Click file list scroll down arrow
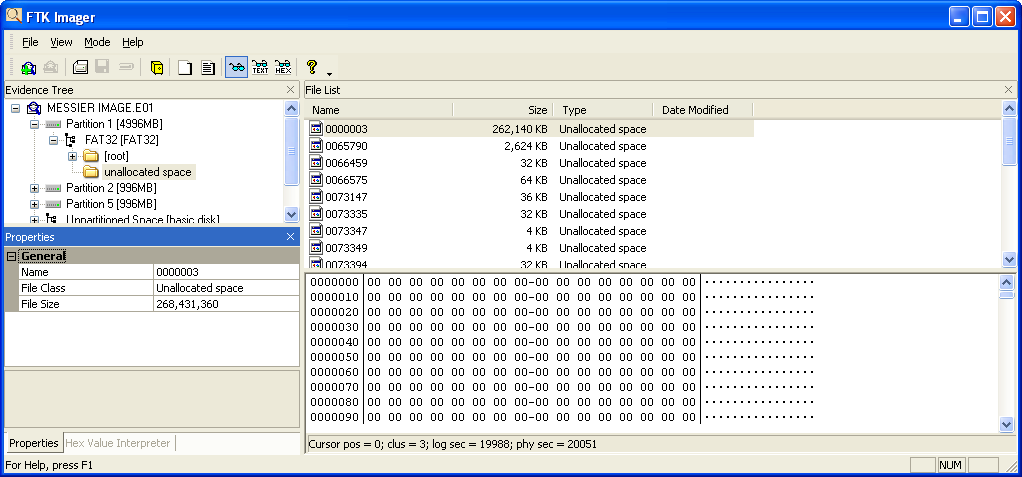 click(x=1009, y=259)
